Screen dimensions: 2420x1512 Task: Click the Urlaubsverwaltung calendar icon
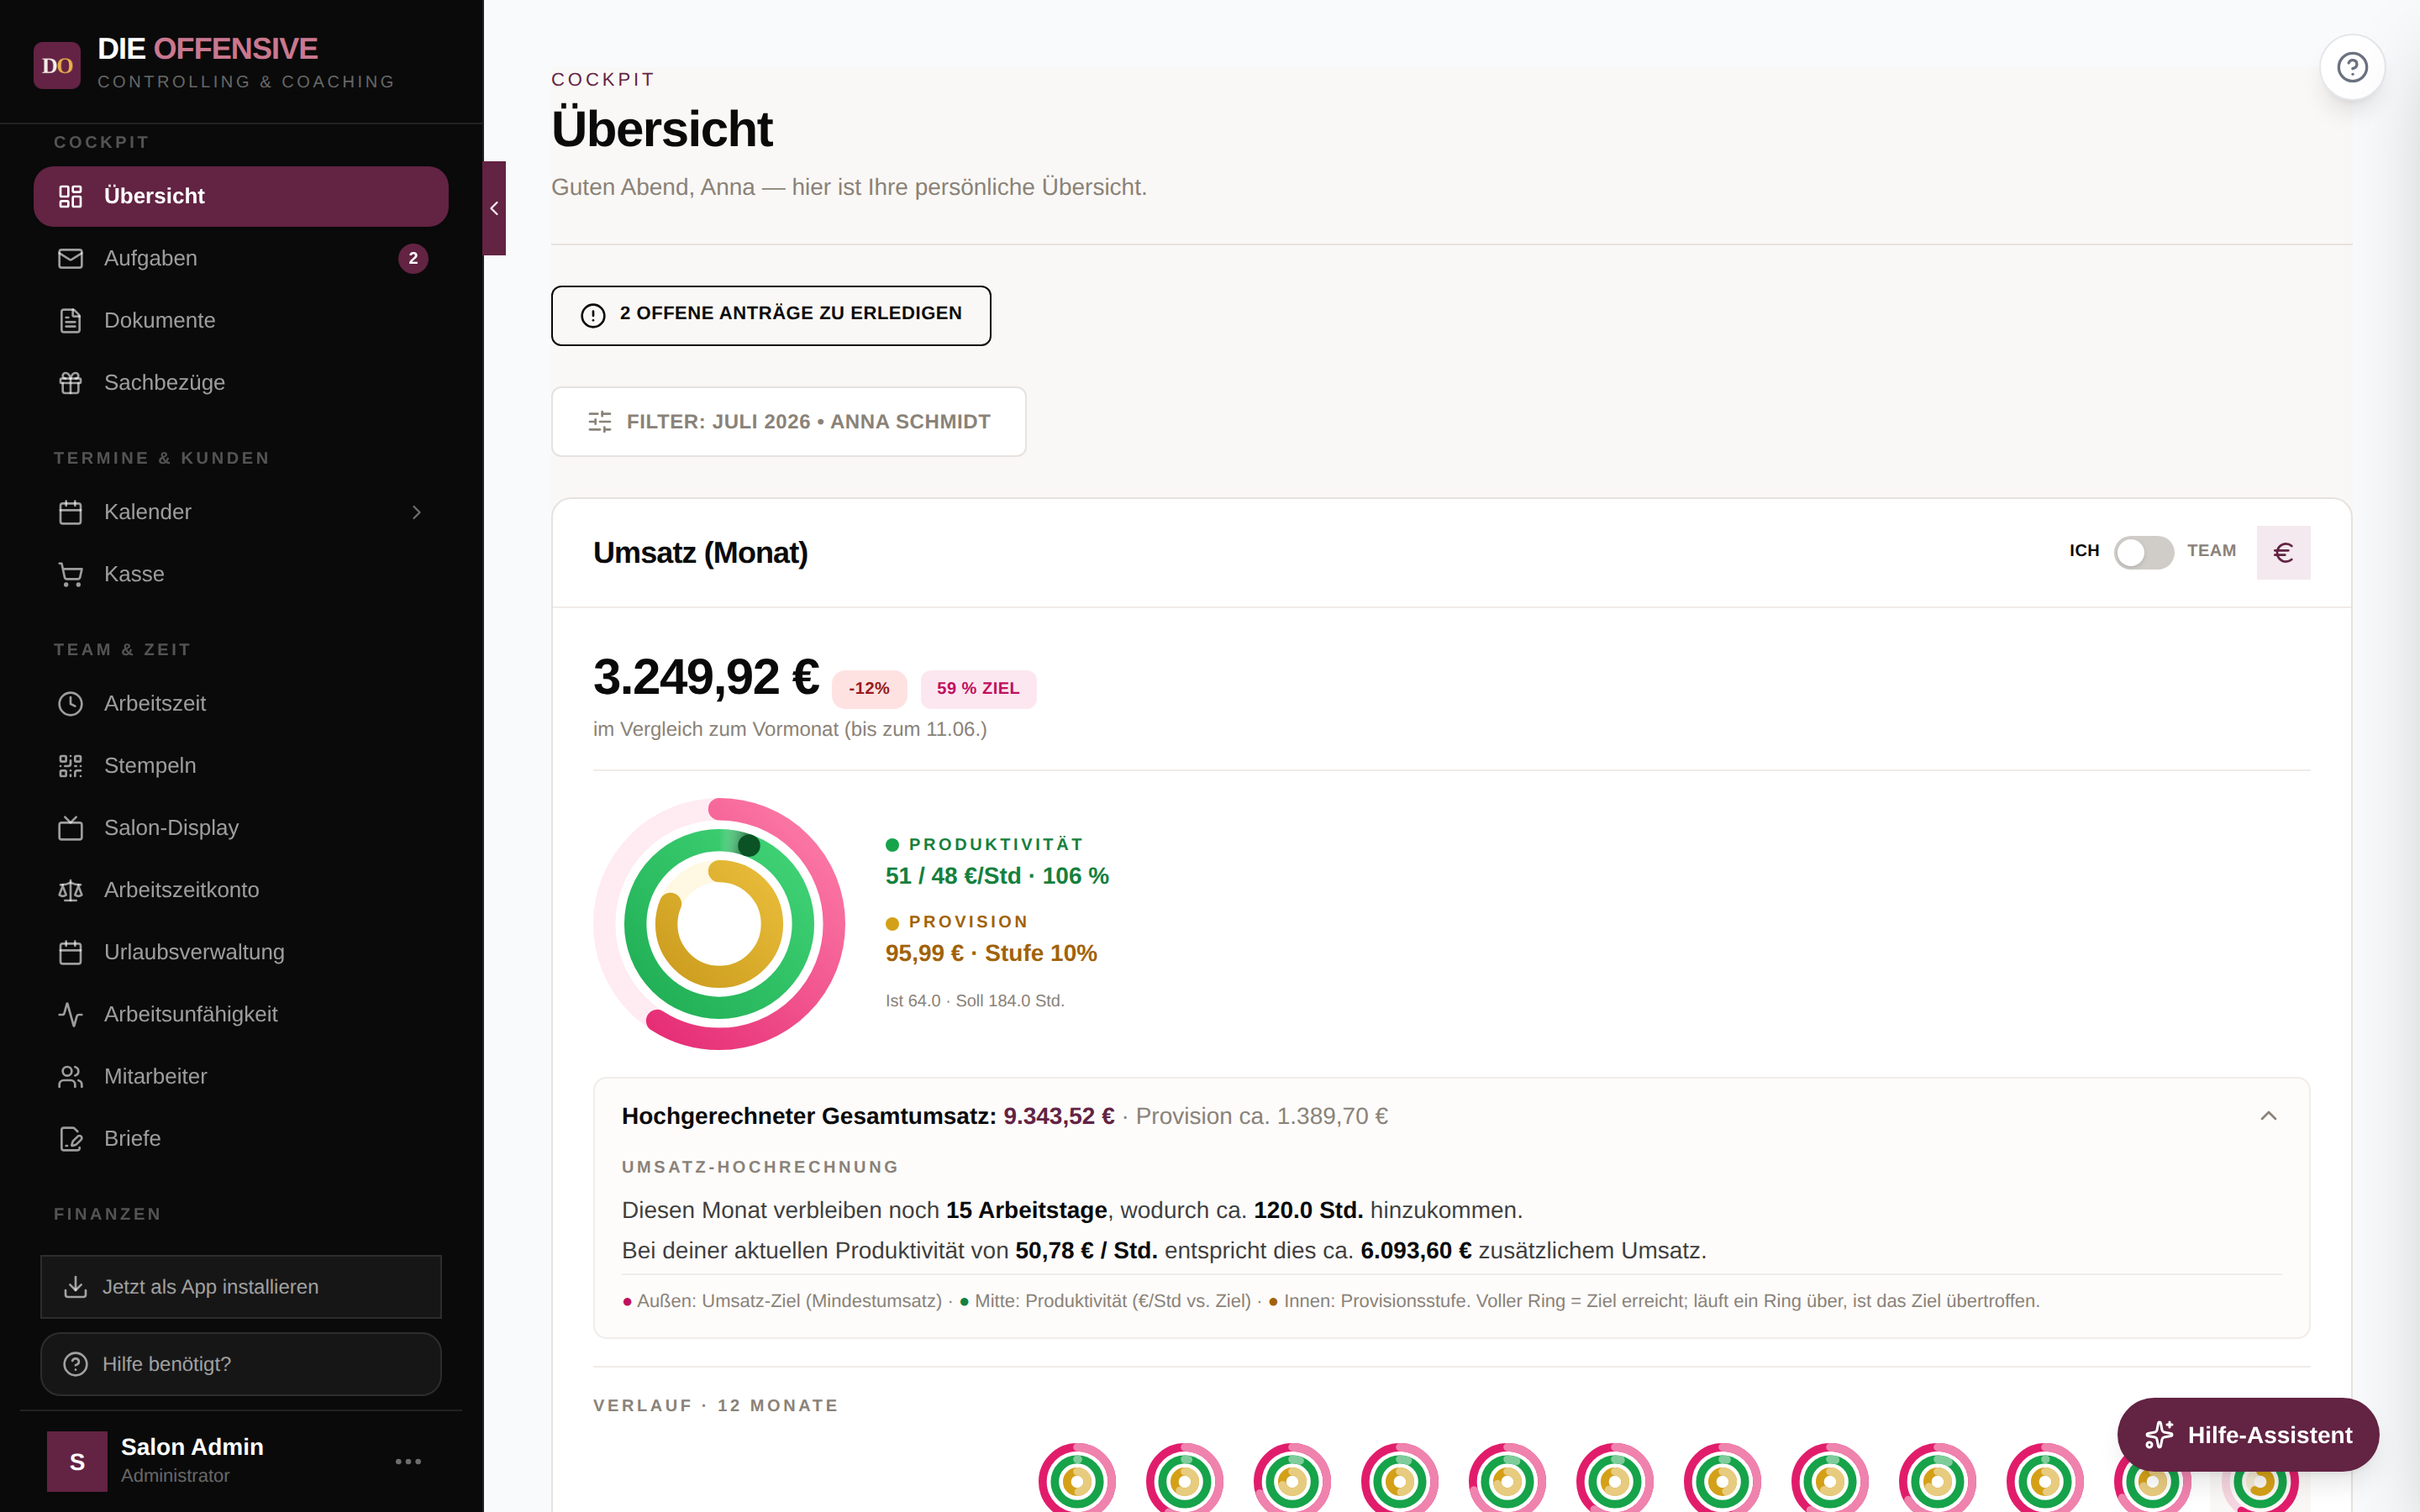coord(70,952)
